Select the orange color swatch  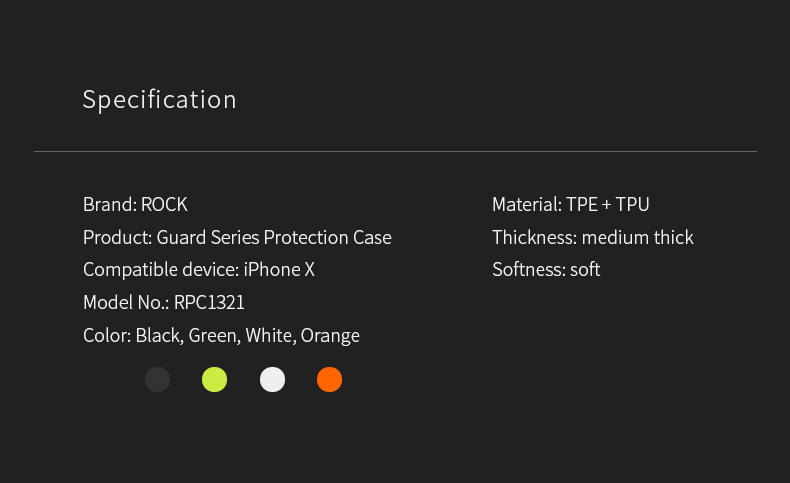[x=330, y=379]
